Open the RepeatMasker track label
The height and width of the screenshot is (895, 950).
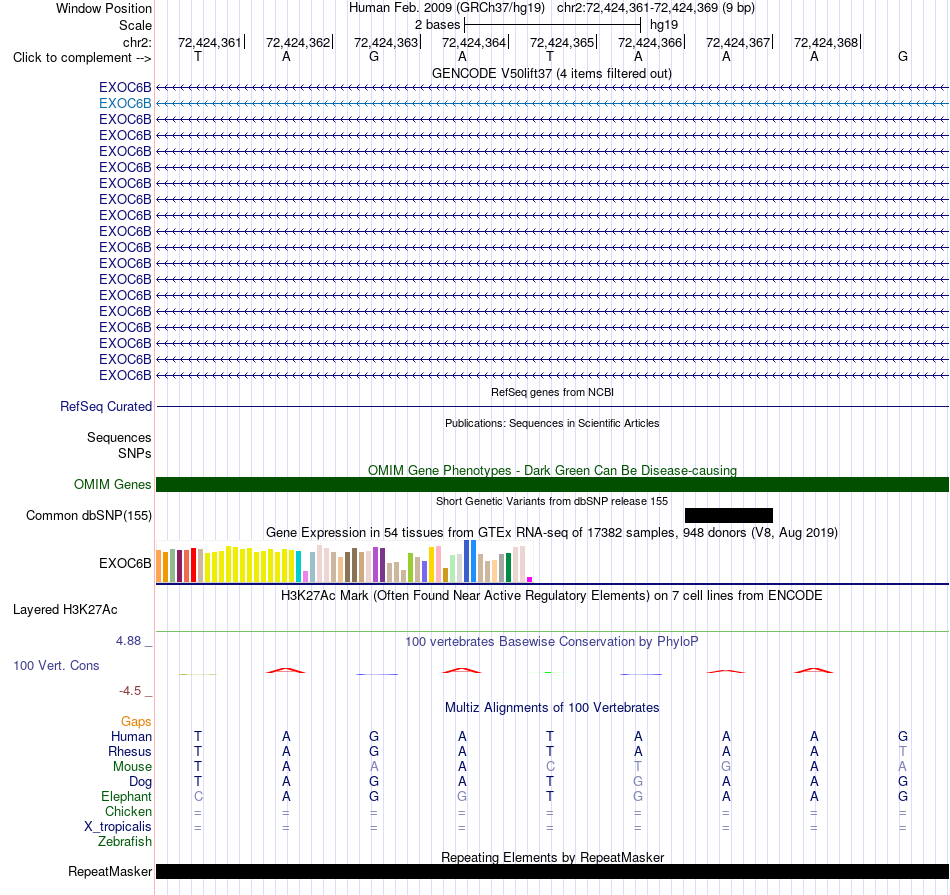(110, 871)
